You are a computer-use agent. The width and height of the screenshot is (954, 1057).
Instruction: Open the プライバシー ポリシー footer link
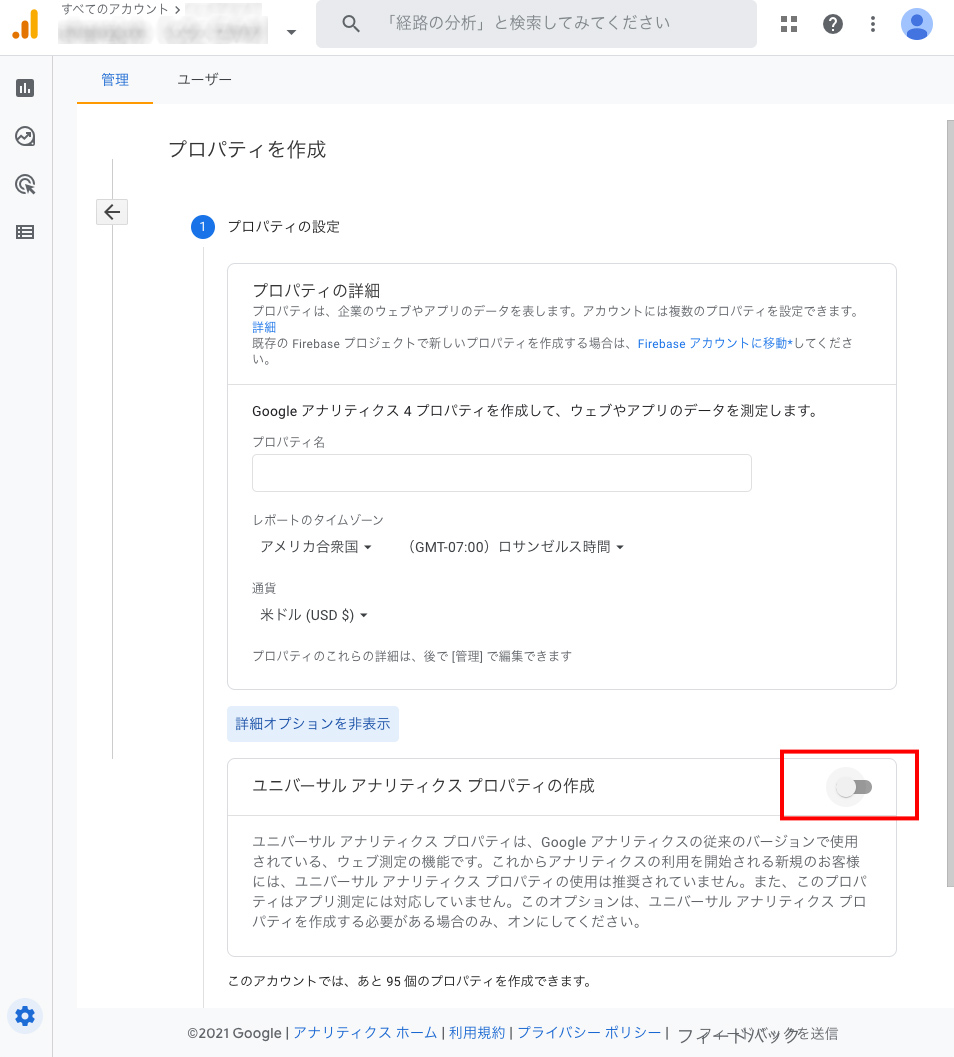point(589,1033)
